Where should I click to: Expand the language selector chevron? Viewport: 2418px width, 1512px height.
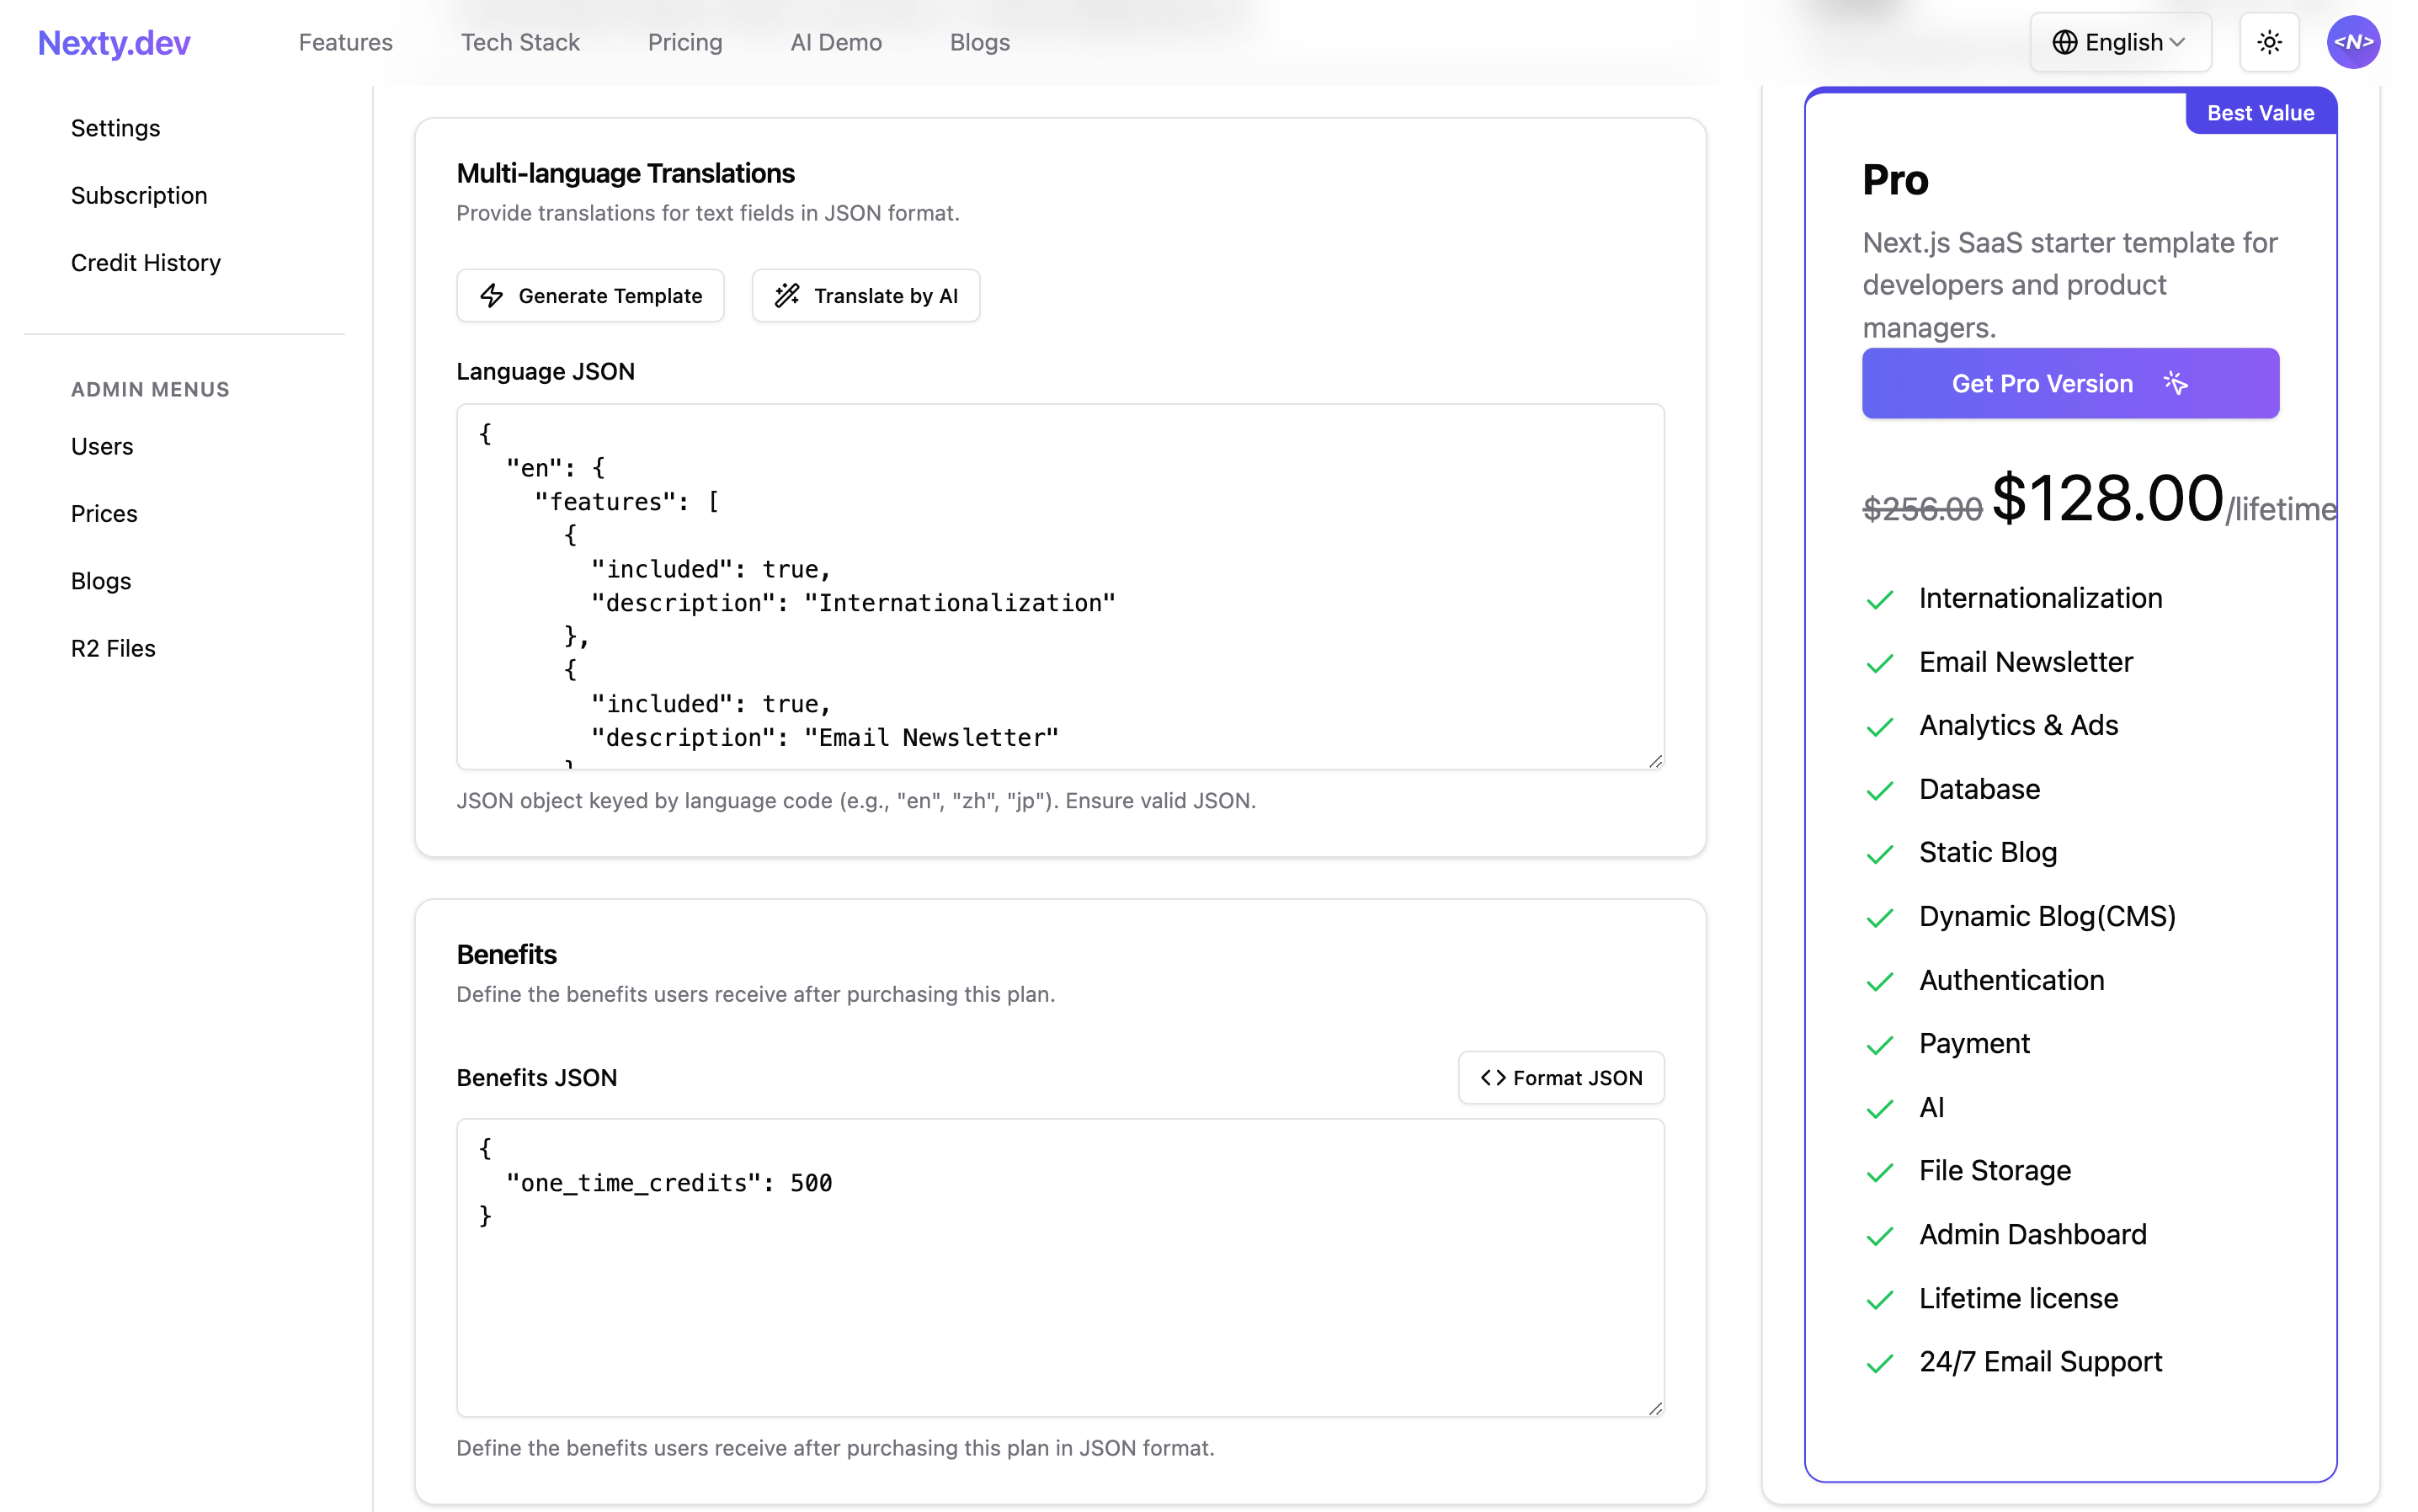[2180, 42]
